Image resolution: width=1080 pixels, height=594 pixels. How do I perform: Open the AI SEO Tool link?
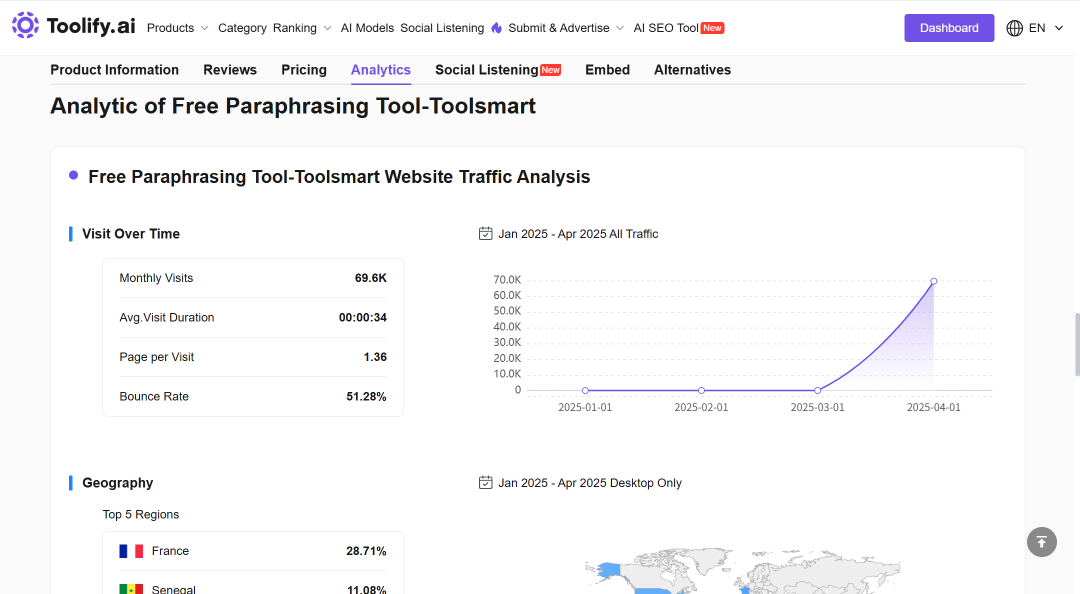click(x=666, y=28)
